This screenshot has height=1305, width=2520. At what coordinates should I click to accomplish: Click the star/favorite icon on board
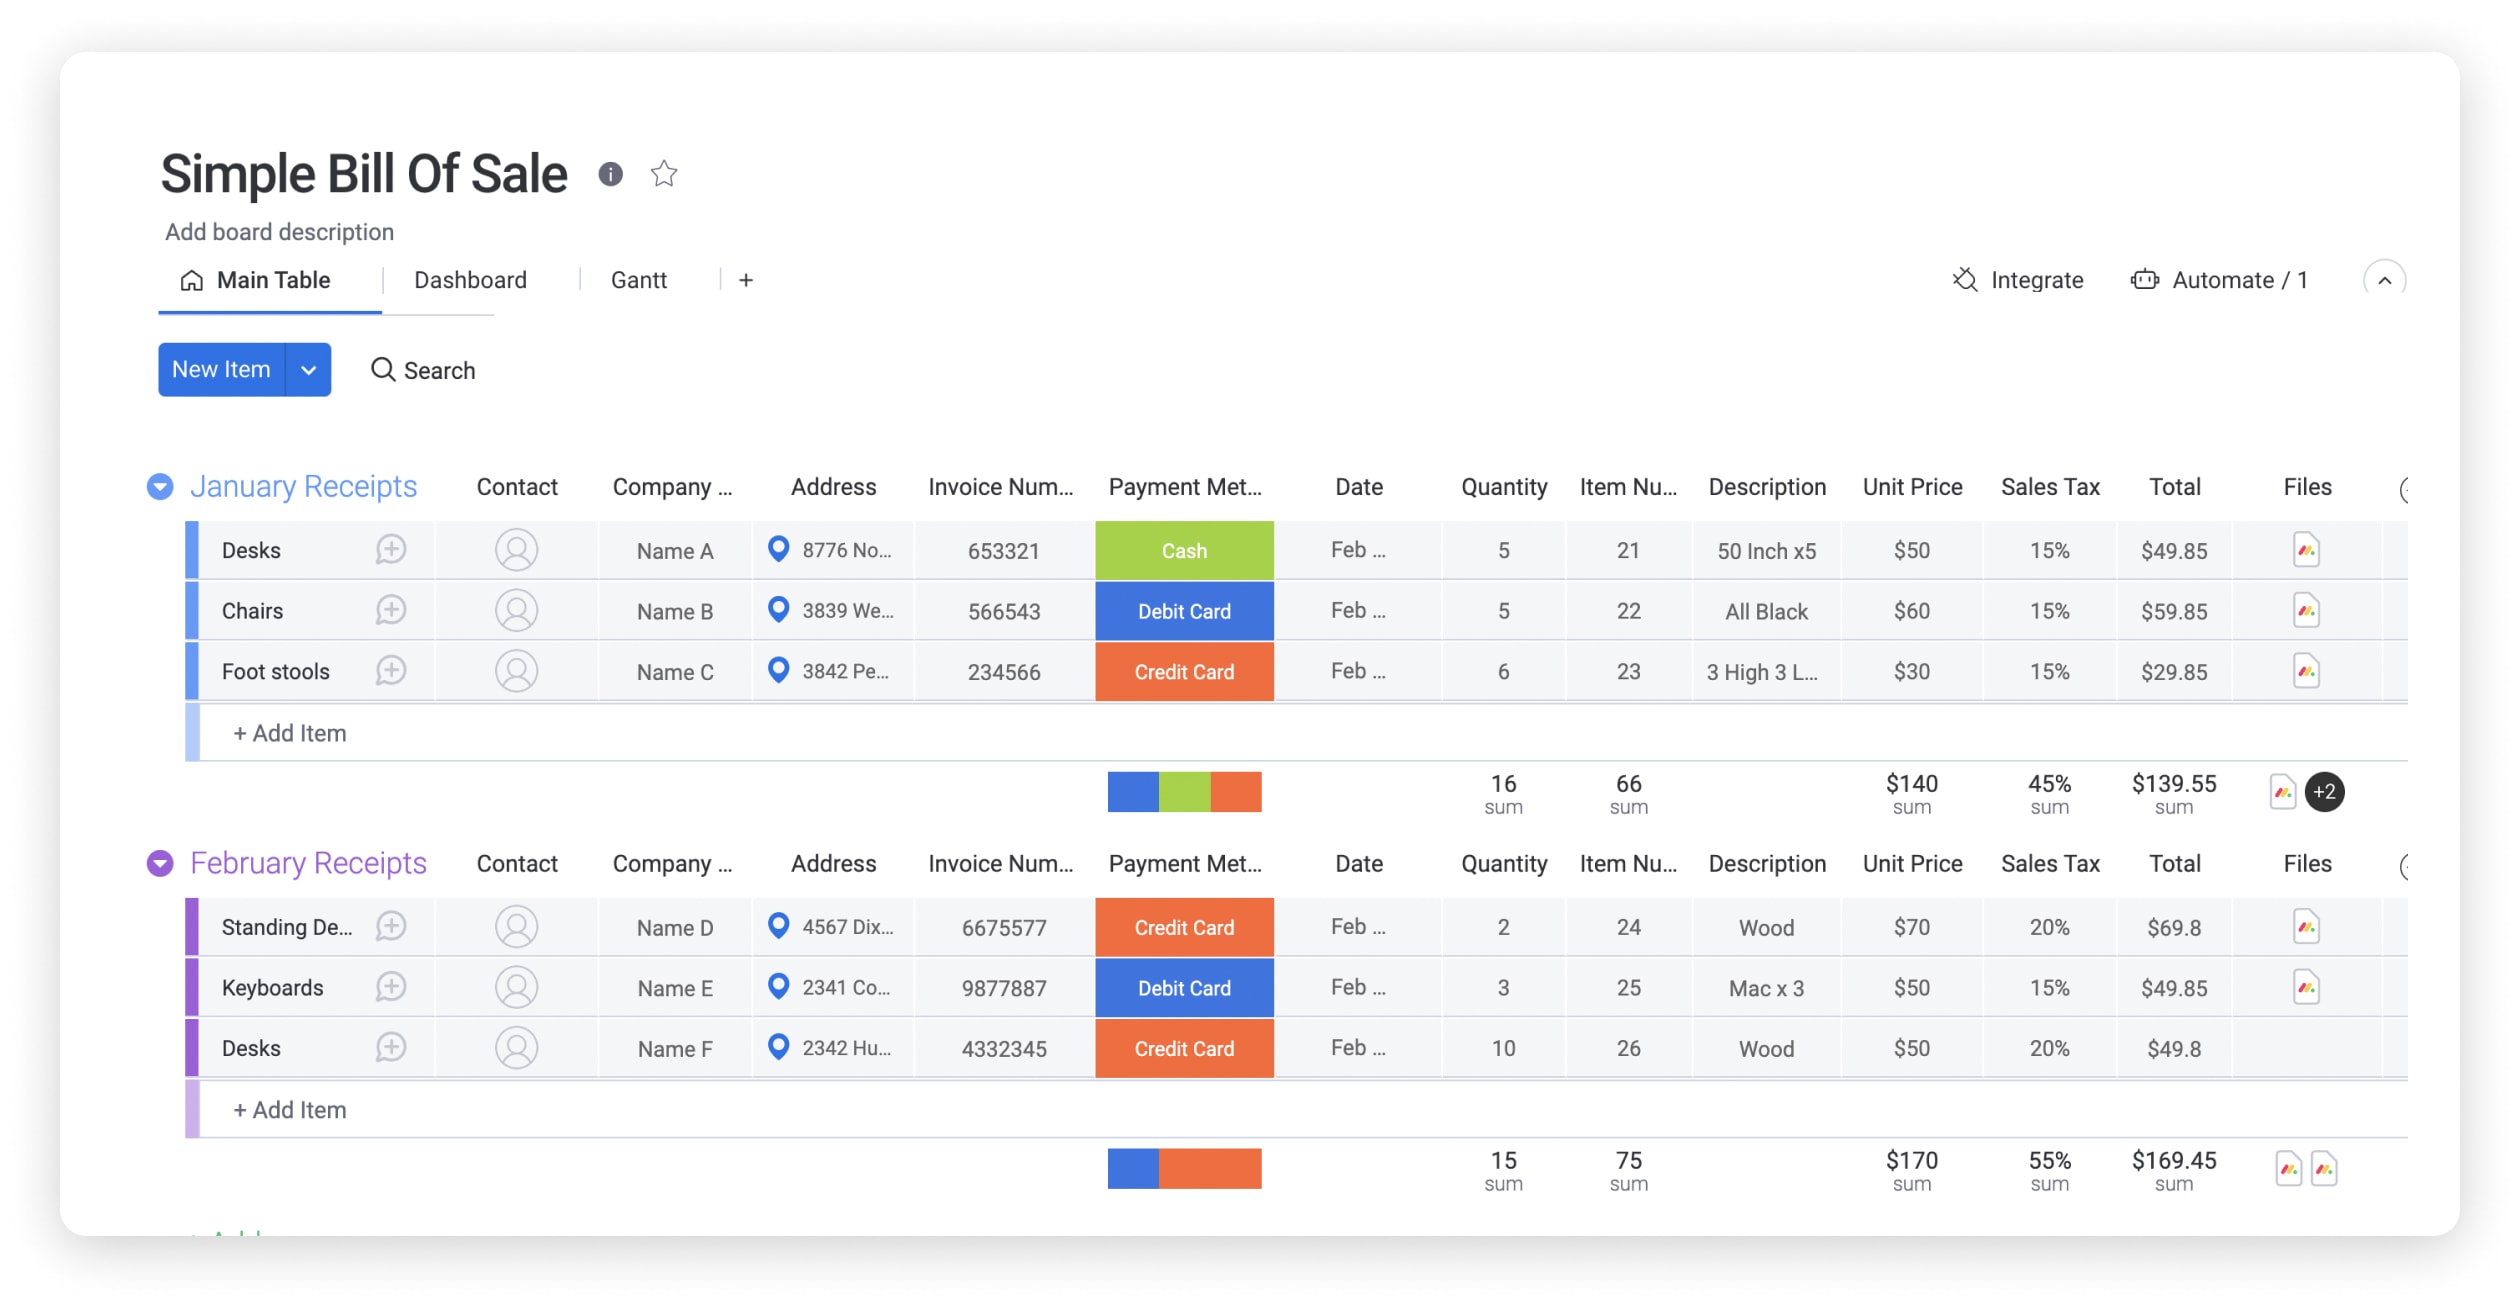(x=664, y=171)
